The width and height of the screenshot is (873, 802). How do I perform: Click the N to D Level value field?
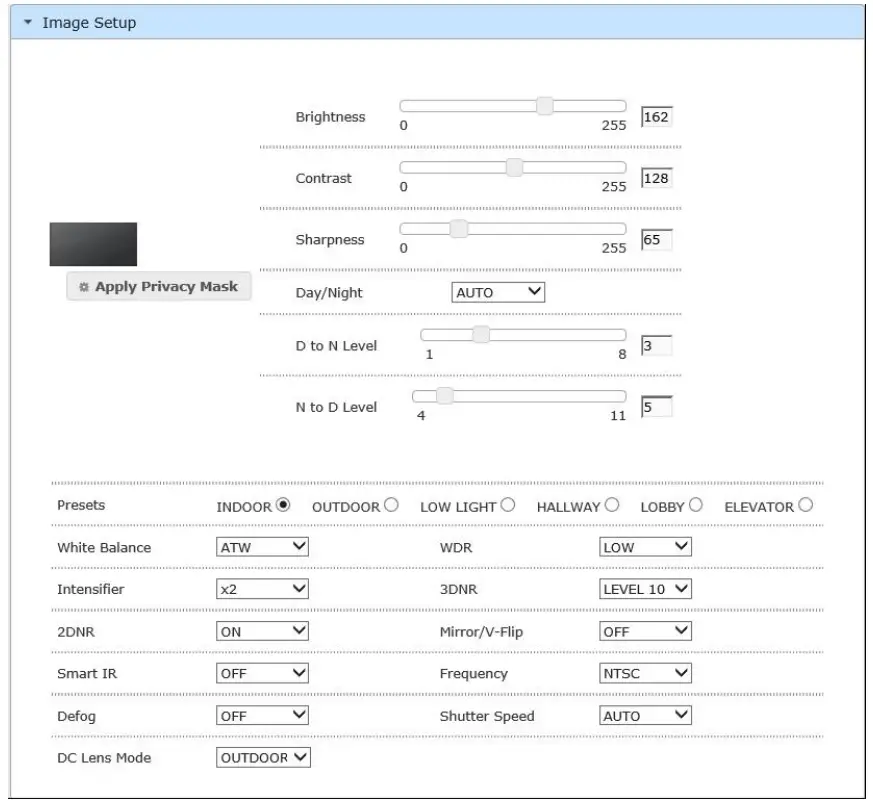(656, 407)
